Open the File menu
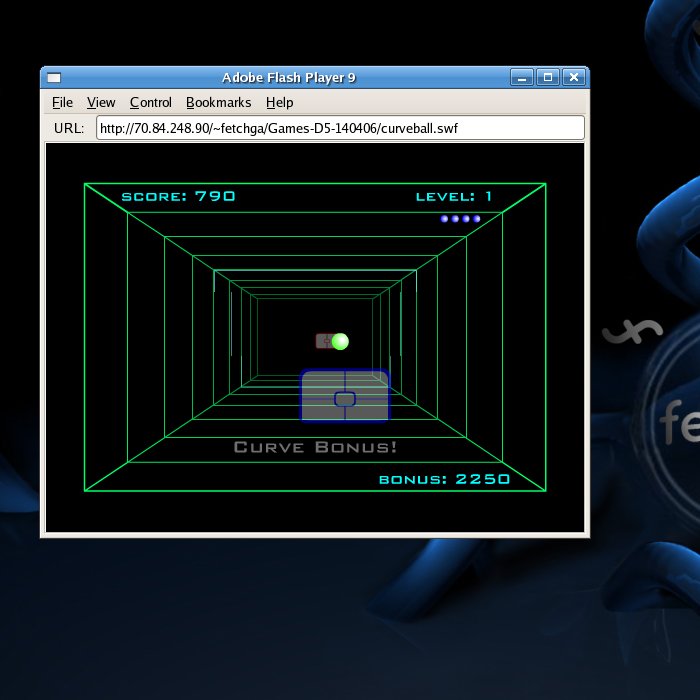Image resolution: width=700 pixels, height=700 pixels. pos(62,103)
